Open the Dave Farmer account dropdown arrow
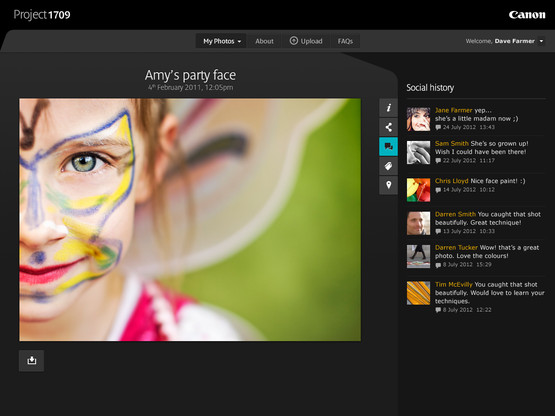This screenshot has height=416, width=555. [x=541, y=41]
